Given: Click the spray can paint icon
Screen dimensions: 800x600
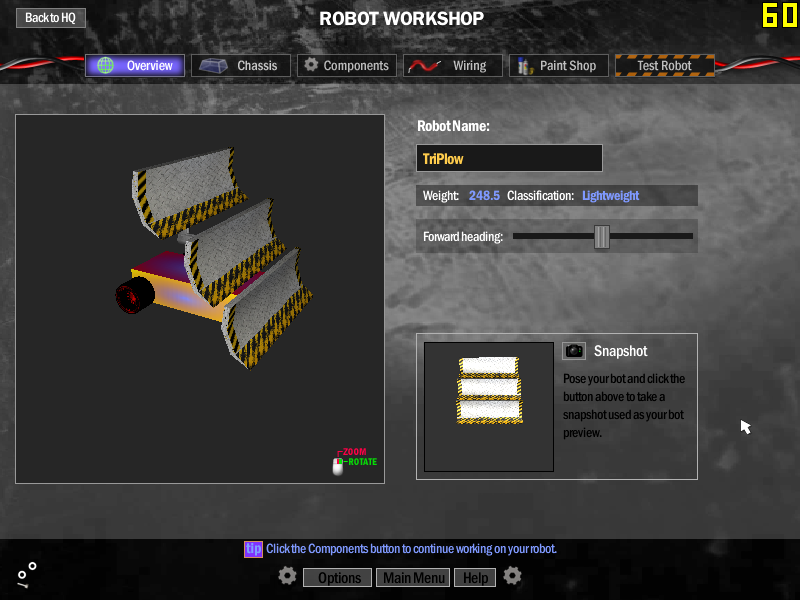Looking at the screenshot, I should (x=524, y=66).
